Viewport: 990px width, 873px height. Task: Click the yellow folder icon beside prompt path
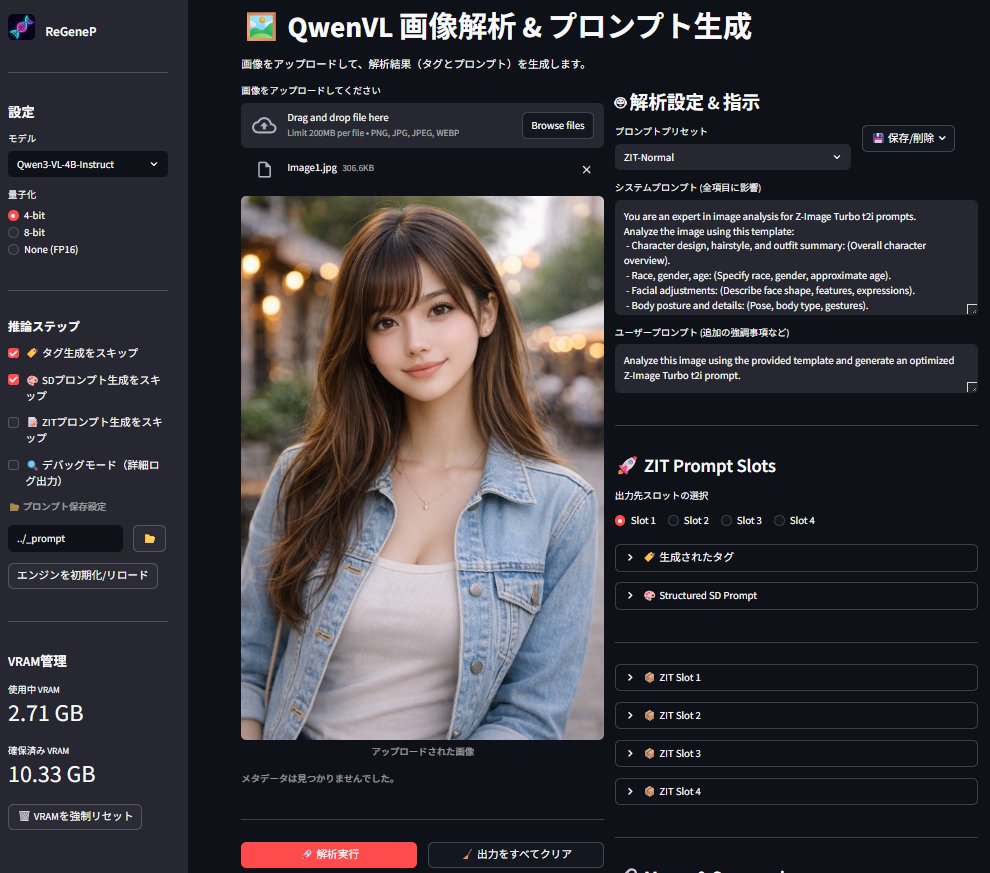pyautogui.click(x=149, y=538)
